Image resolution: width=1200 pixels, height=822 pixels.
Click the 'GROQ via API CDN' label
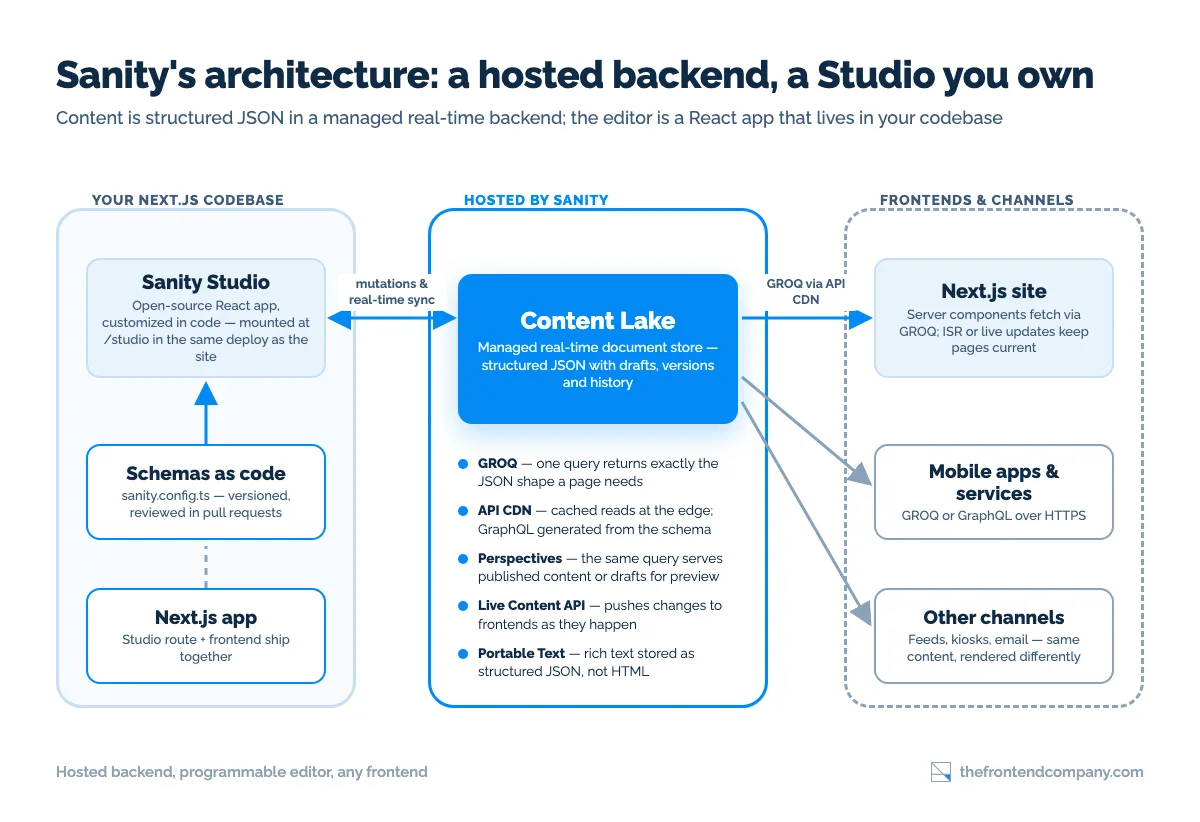(807, 291)
